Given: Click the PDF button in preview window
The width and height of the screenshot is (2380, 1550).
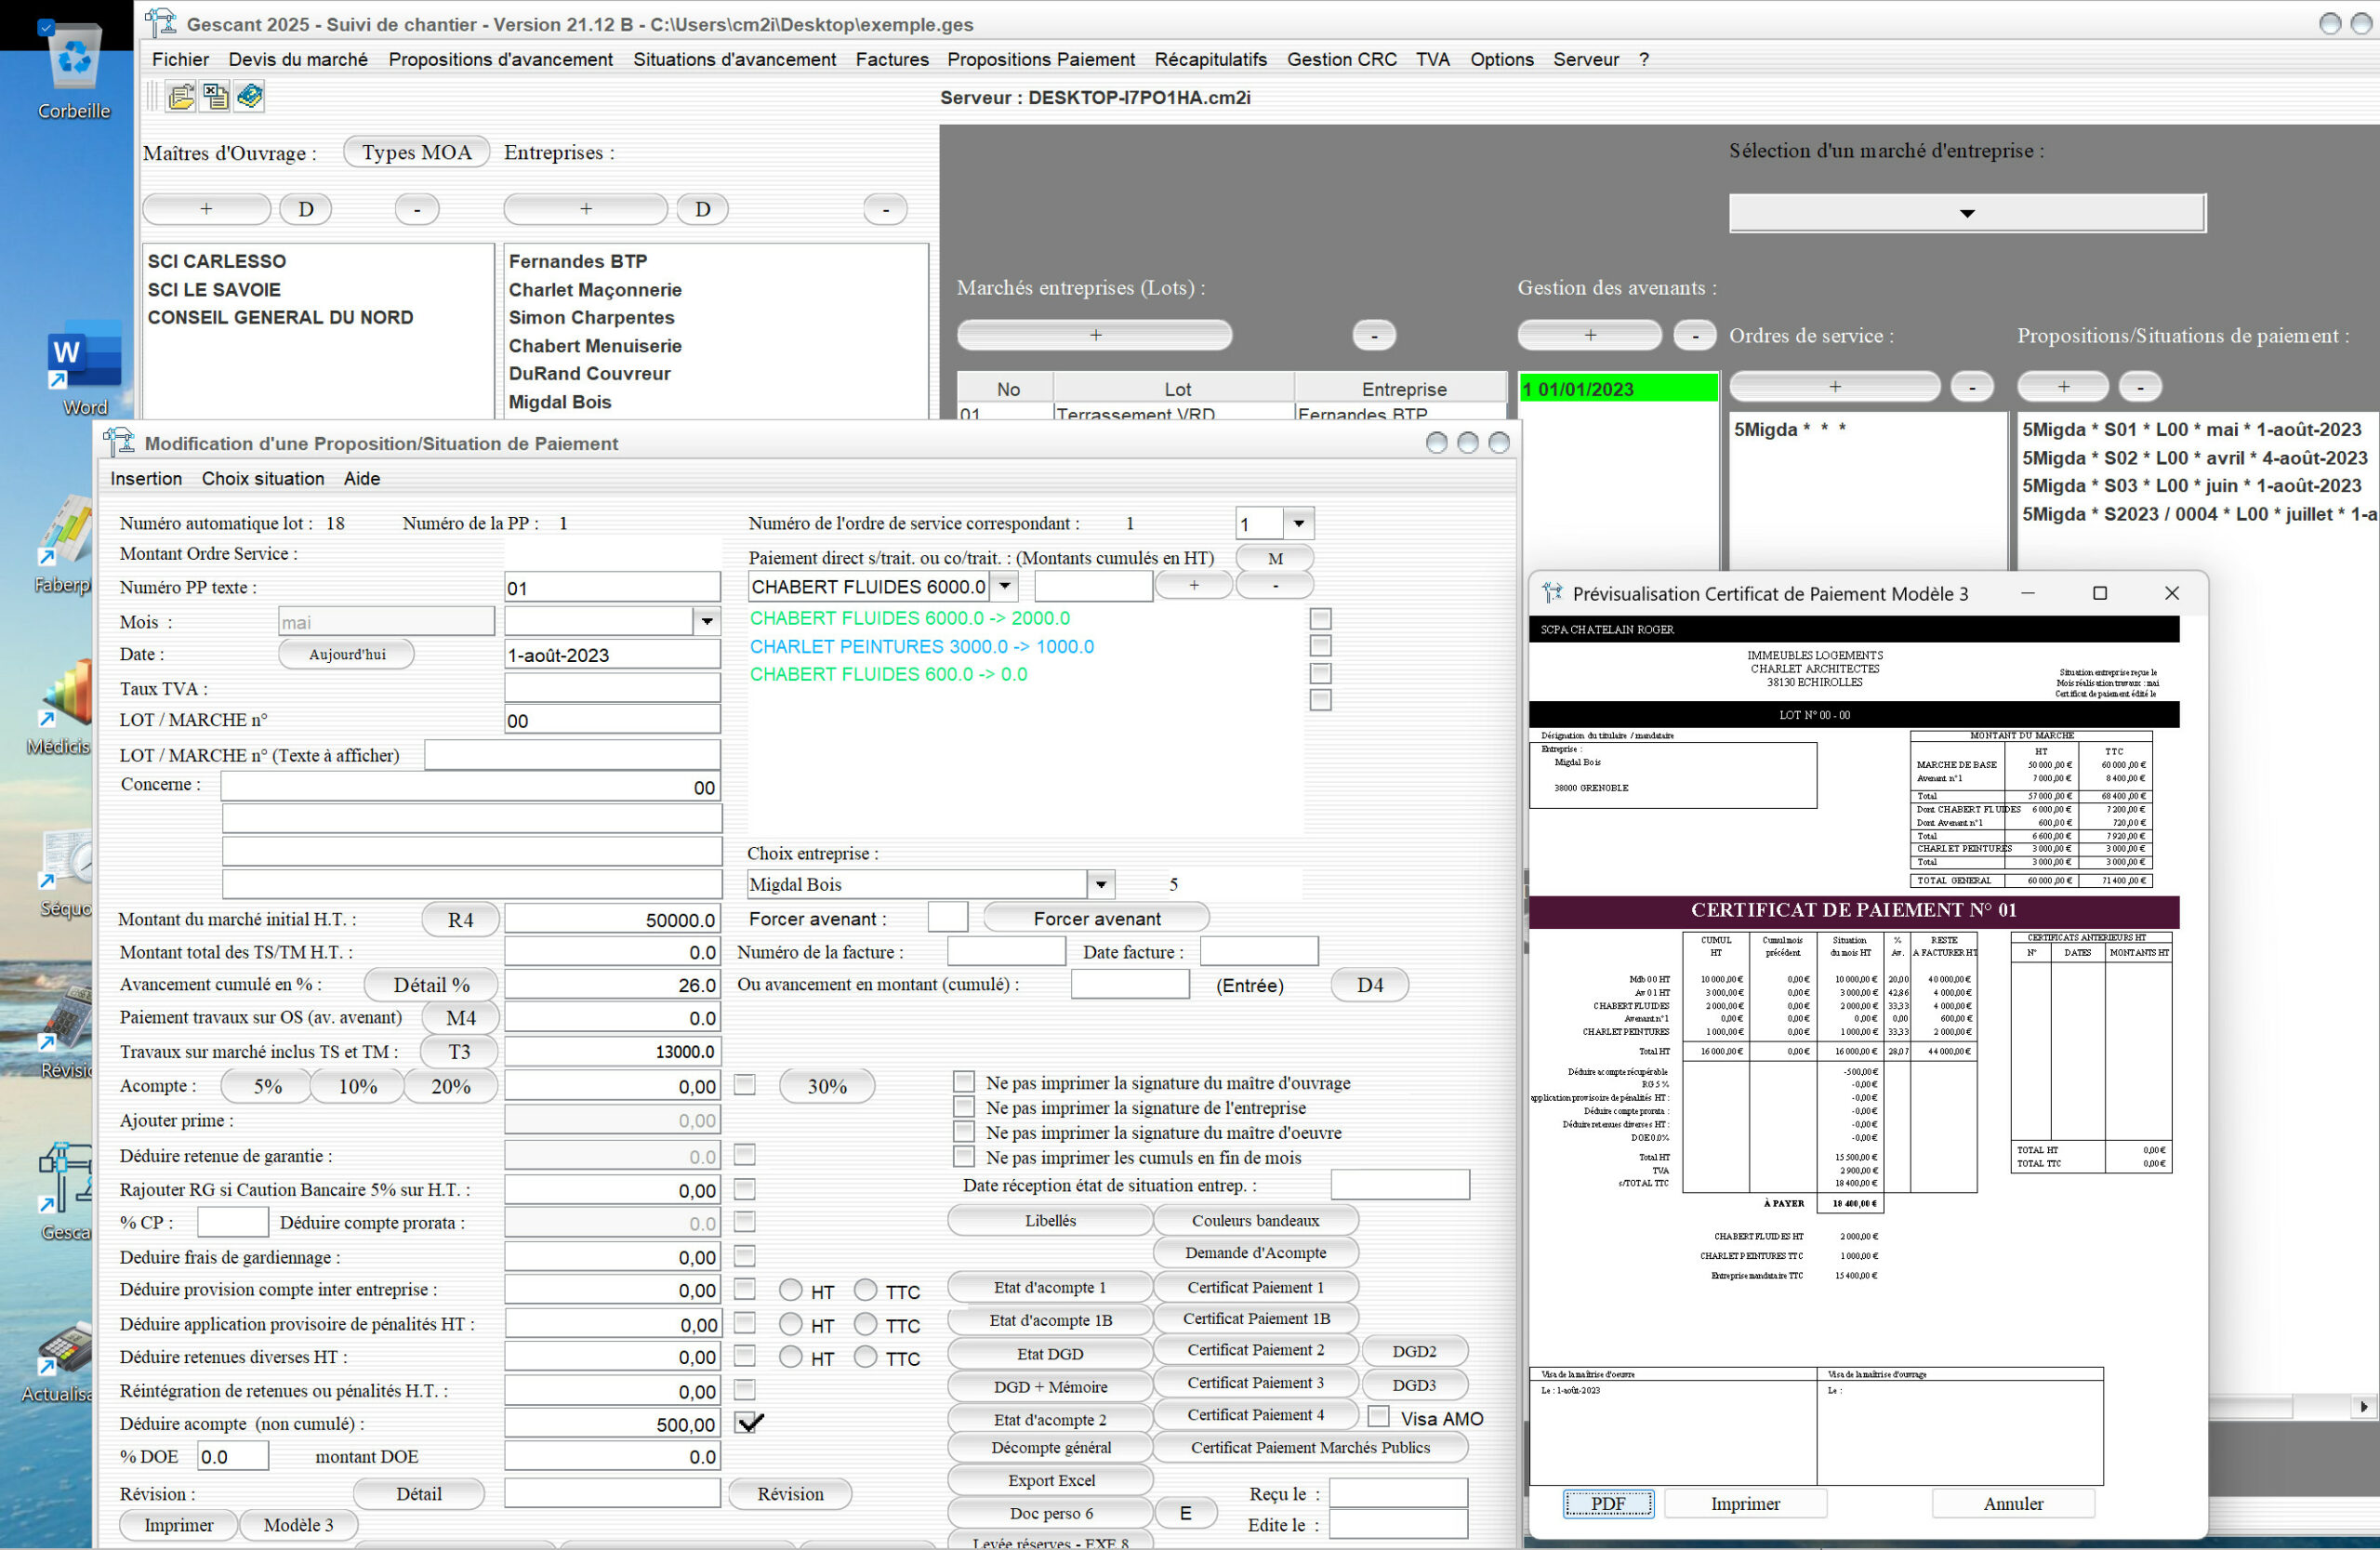Looking at the screenshot, I should pyautogui.click(x=1608, y=1503).
